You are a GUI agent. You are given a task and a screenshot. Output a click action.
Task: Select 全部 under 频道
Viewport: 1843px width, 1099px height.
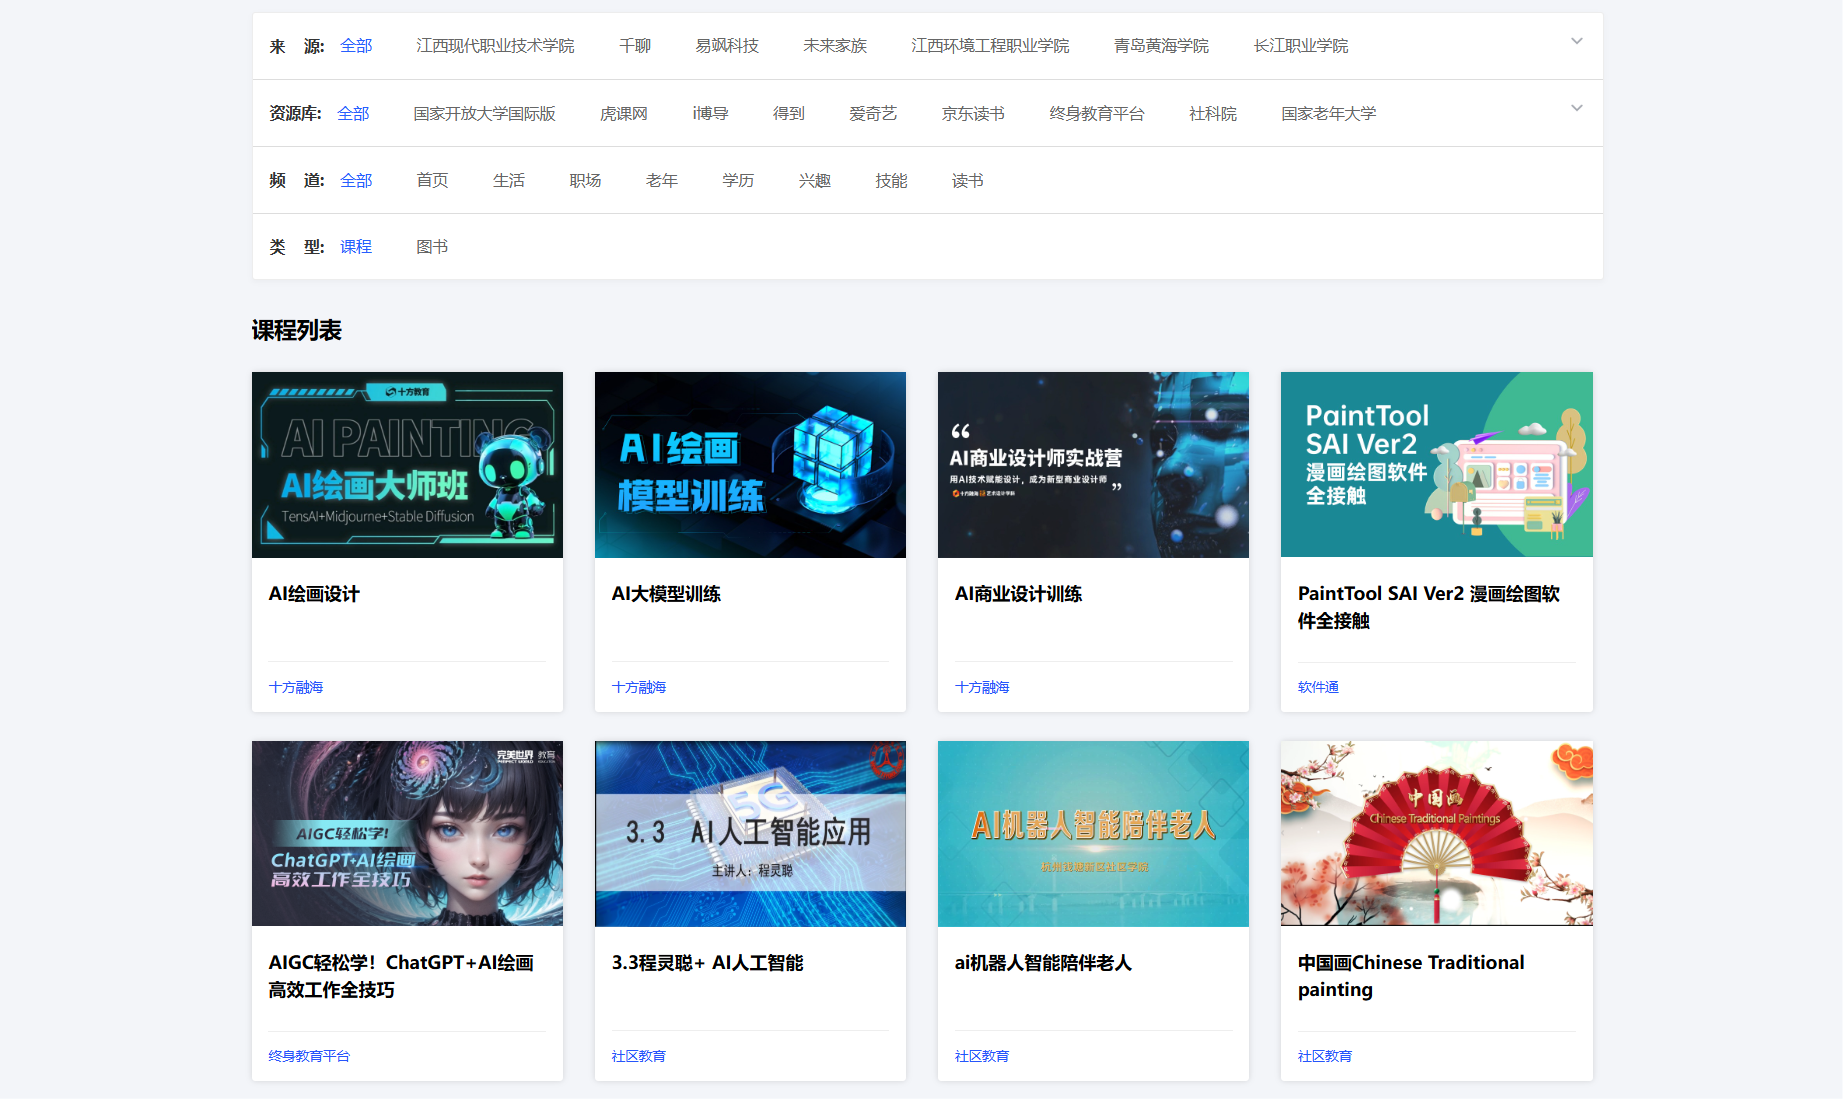356,180
